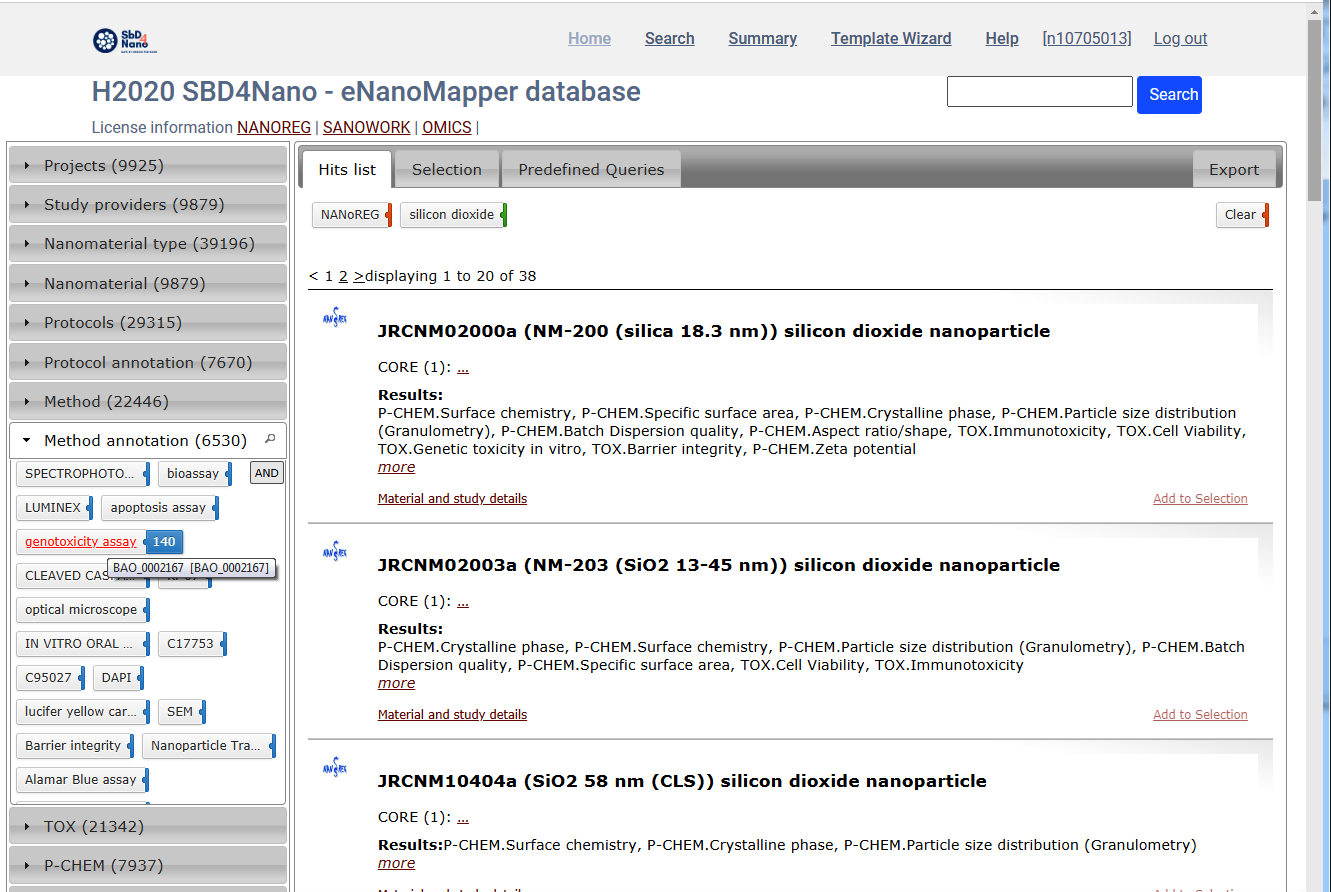
Task: Remove the NANoREG filter tag
Action: click(x=389, y=215)
